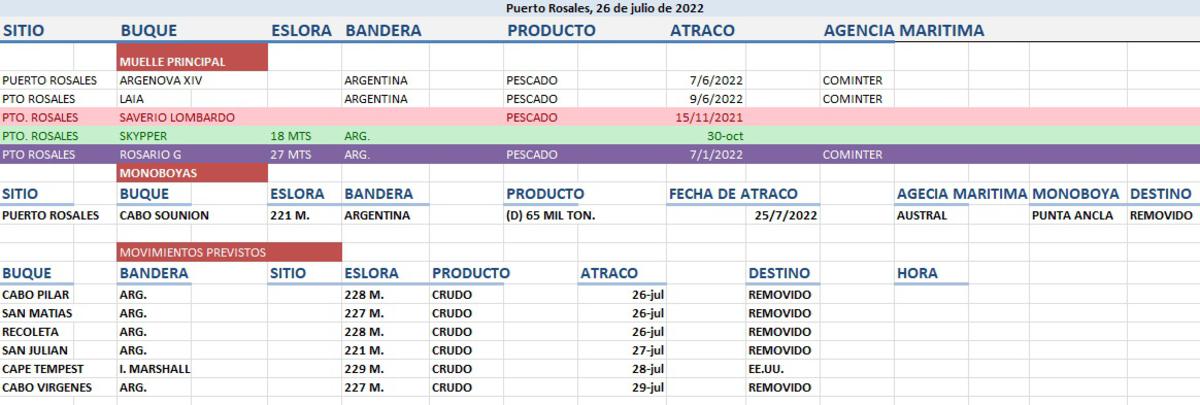
Task: Select the CAPE TEMPEST vessel cell
Action: click(x=58, y=369)
